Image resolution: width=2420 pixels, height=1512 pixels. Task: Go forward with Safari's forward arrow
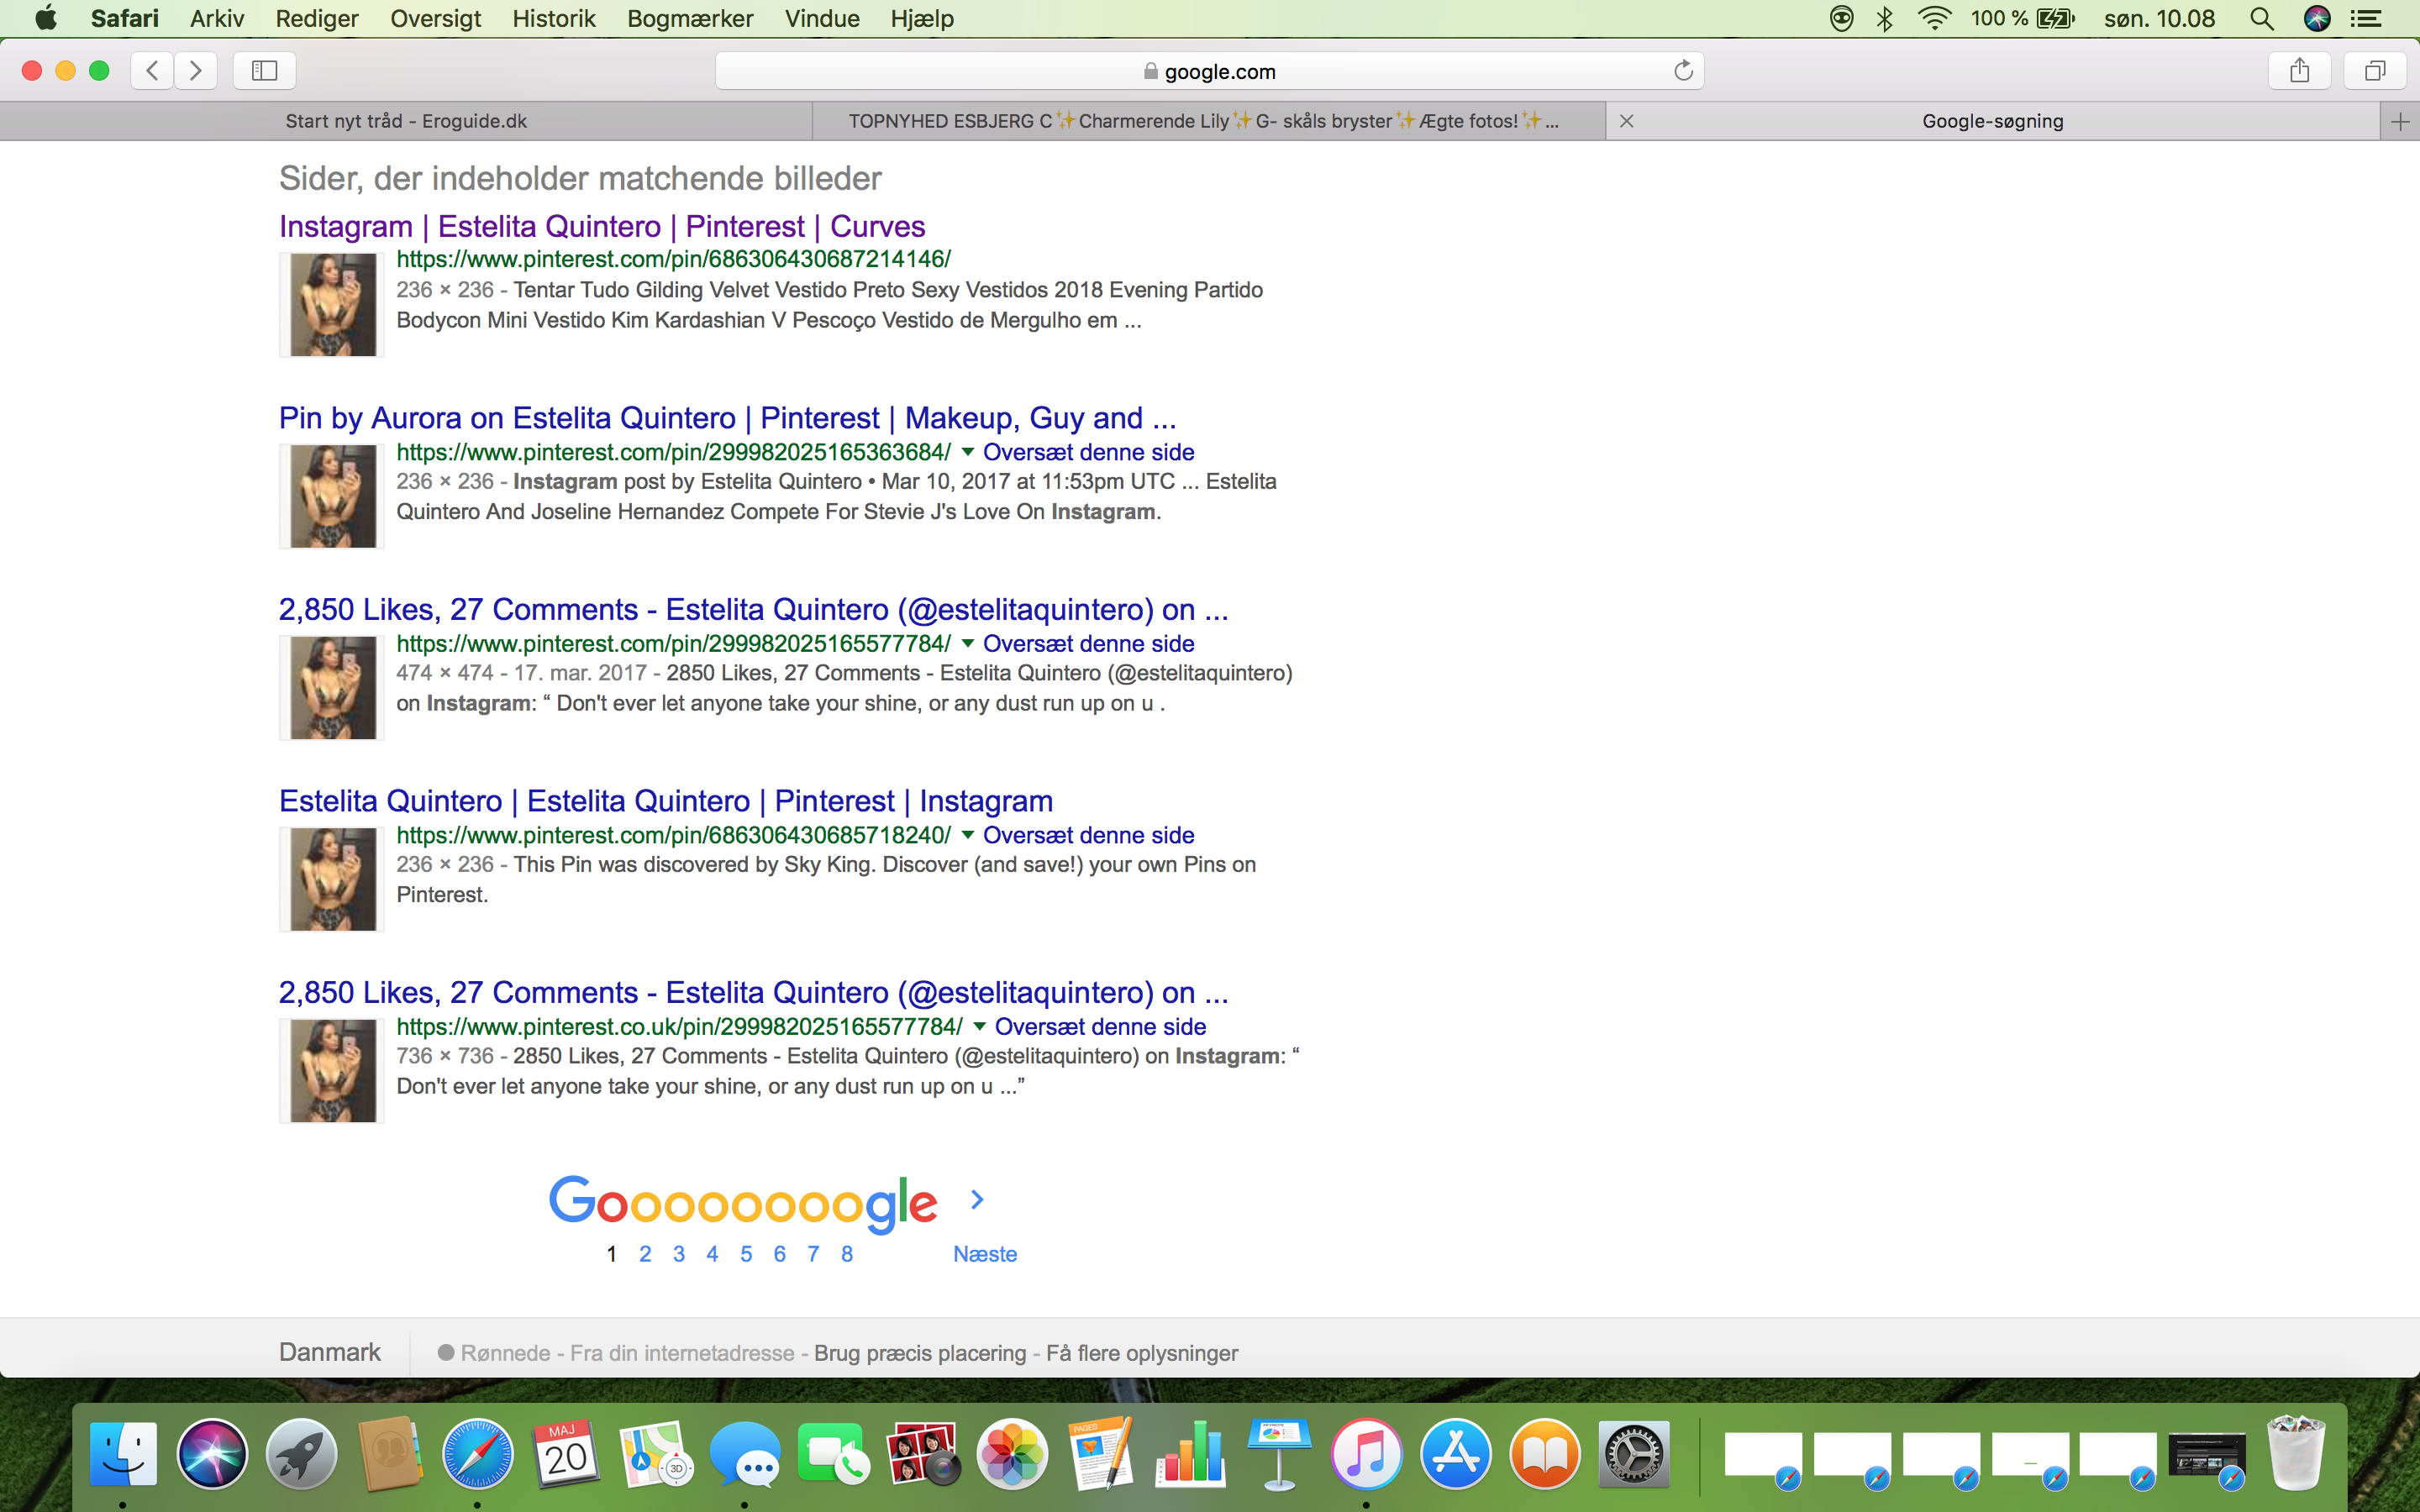[196, 70]
